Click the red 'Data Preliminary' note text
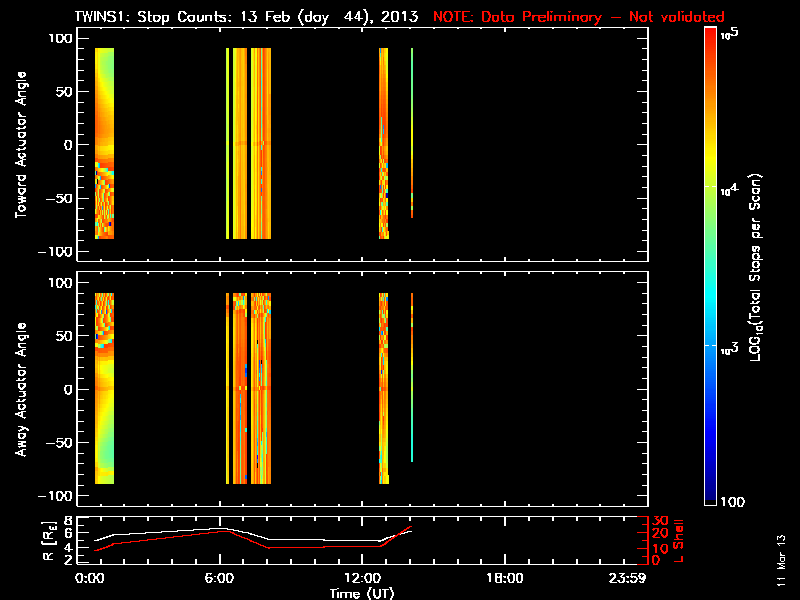The image size is (800, 600). [578, 17]
